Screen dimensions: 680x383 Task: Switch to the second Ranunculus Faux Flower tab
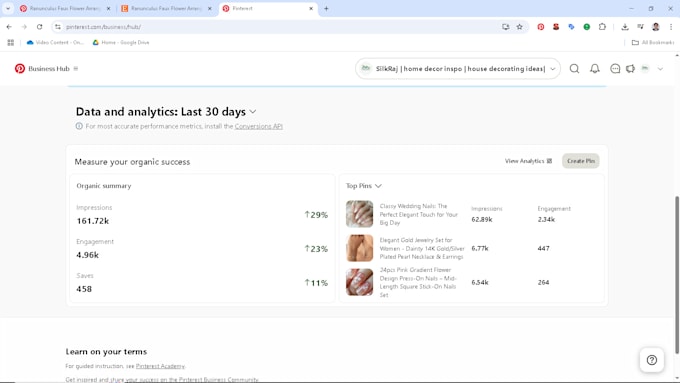[x=166, y=8]
